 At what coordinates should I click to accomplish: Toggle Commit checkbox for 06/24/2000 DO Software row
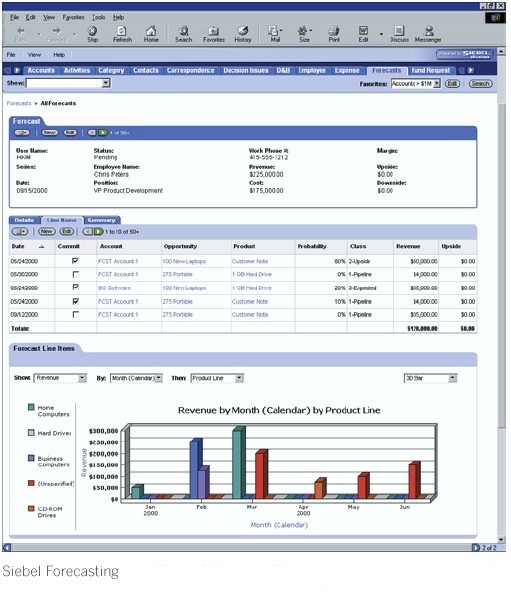pyautogui.click(x=76, y=287)
